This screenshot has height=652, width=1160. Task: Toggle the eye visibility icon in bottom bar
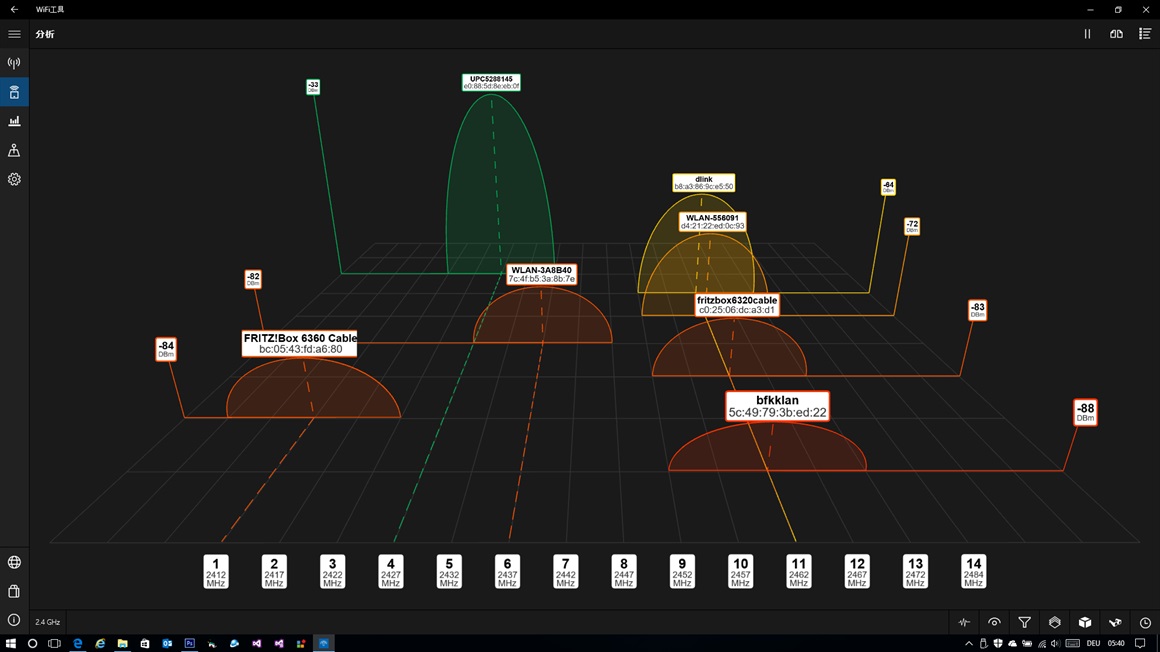(x=994, y=622)
